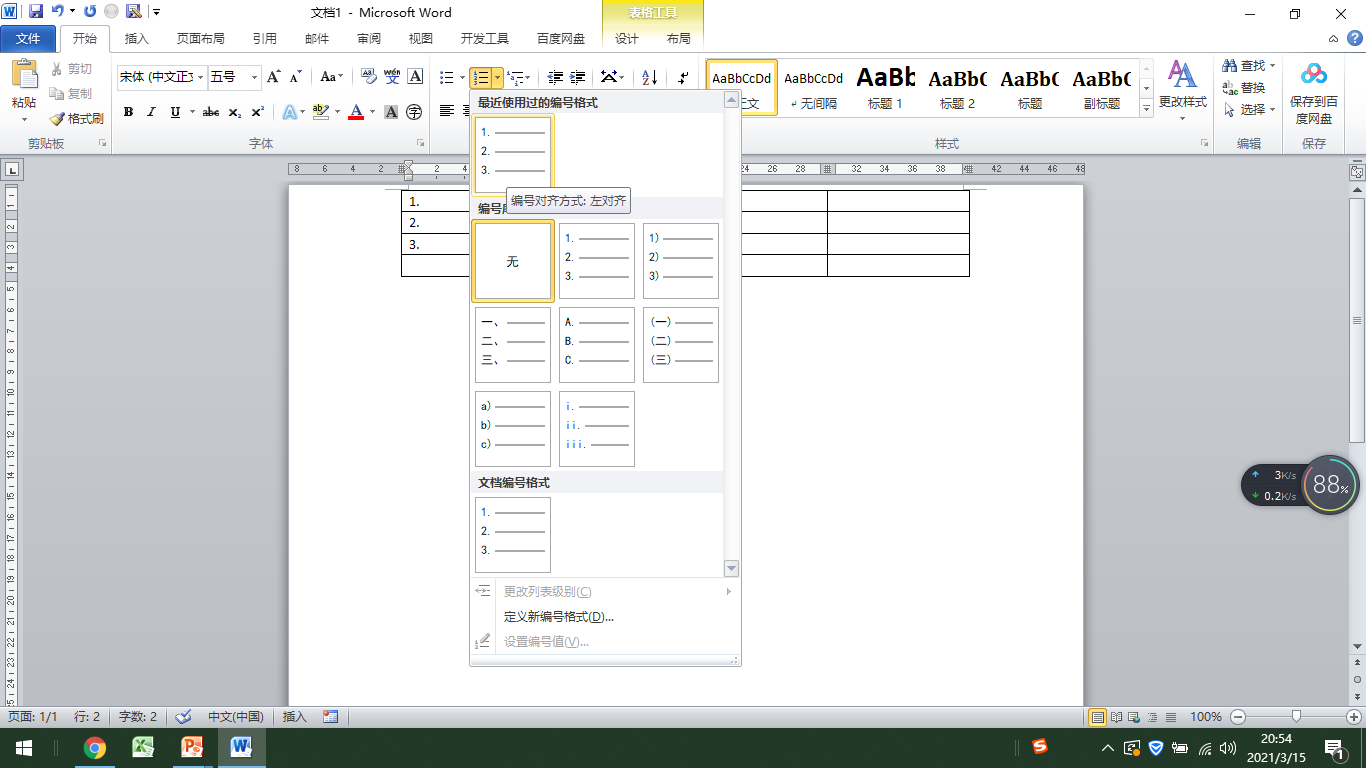Screen dimensions: 1366x768
Task: Grow font size with the large A icon
Action: (x=274, y=77)
